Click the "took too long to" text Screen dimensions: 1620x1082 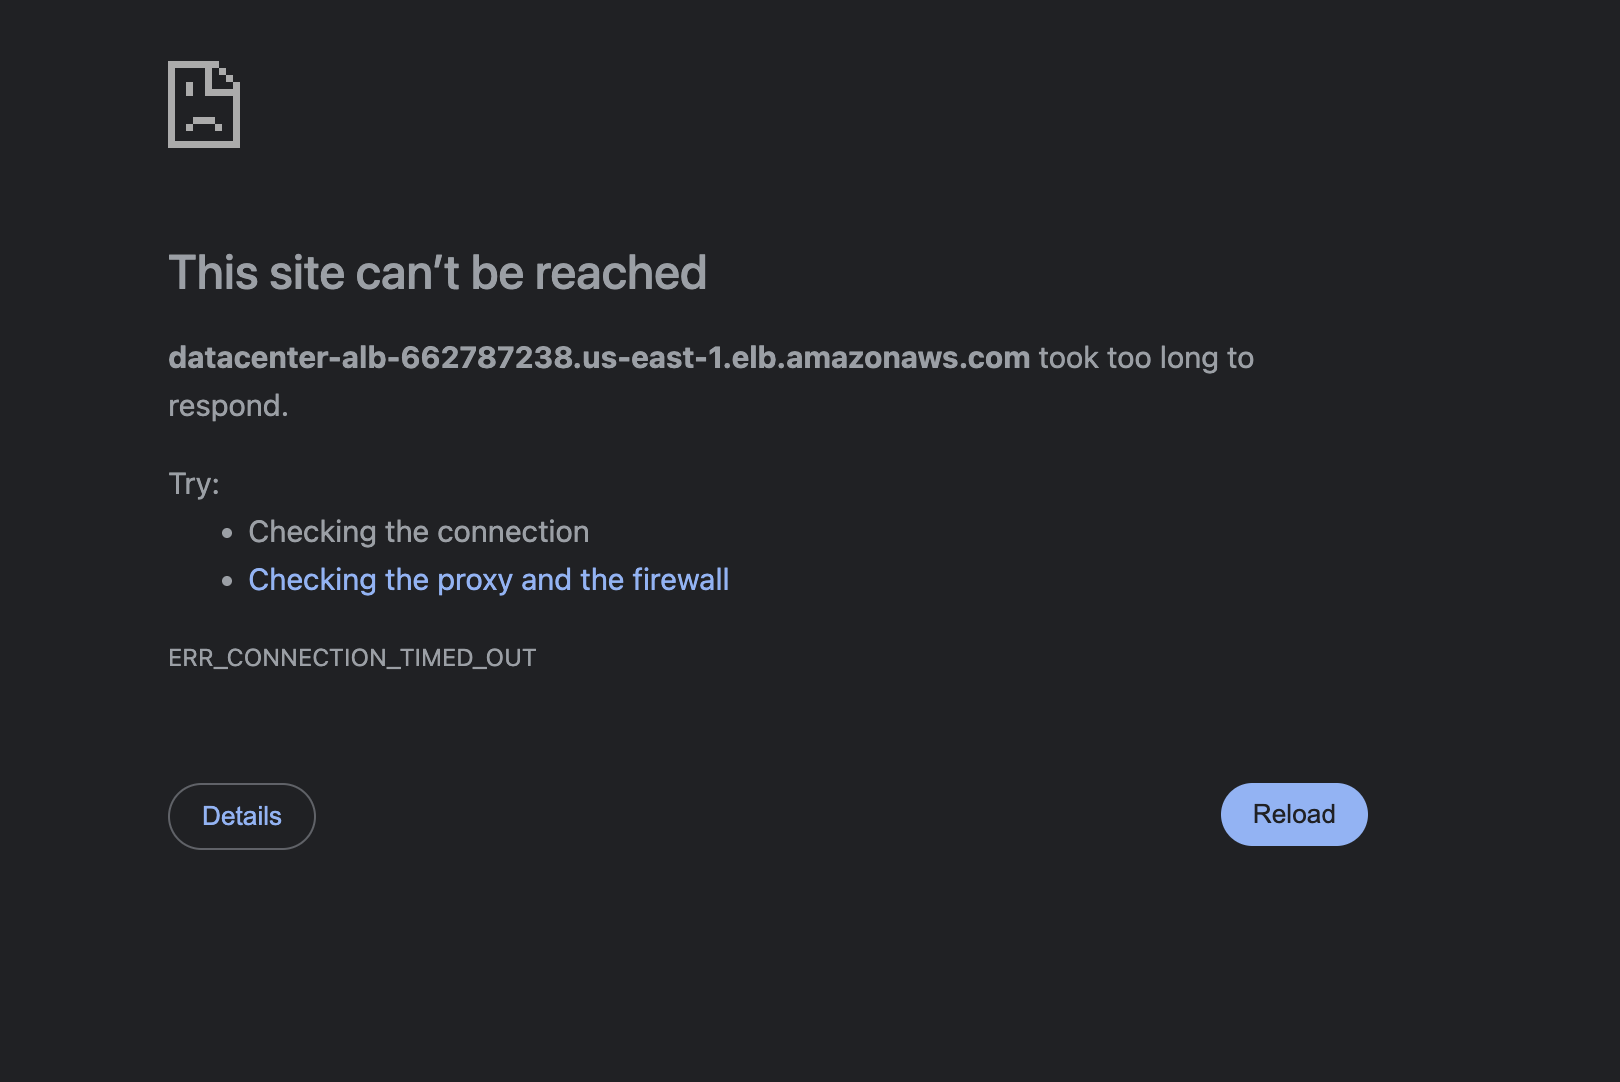click(x=1146, y=358)
